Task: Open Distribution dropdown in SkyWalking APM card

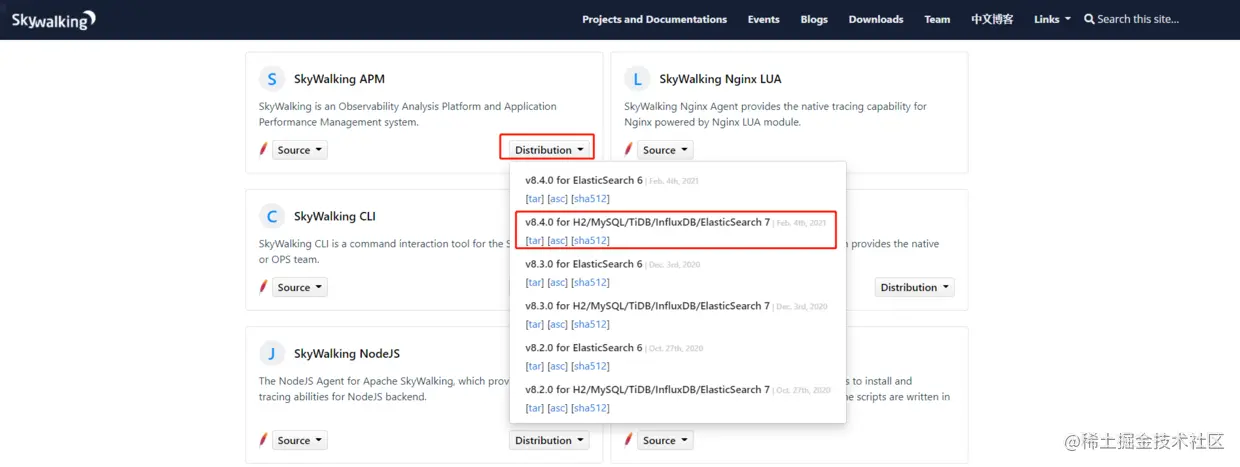Action: coord(549,150)
